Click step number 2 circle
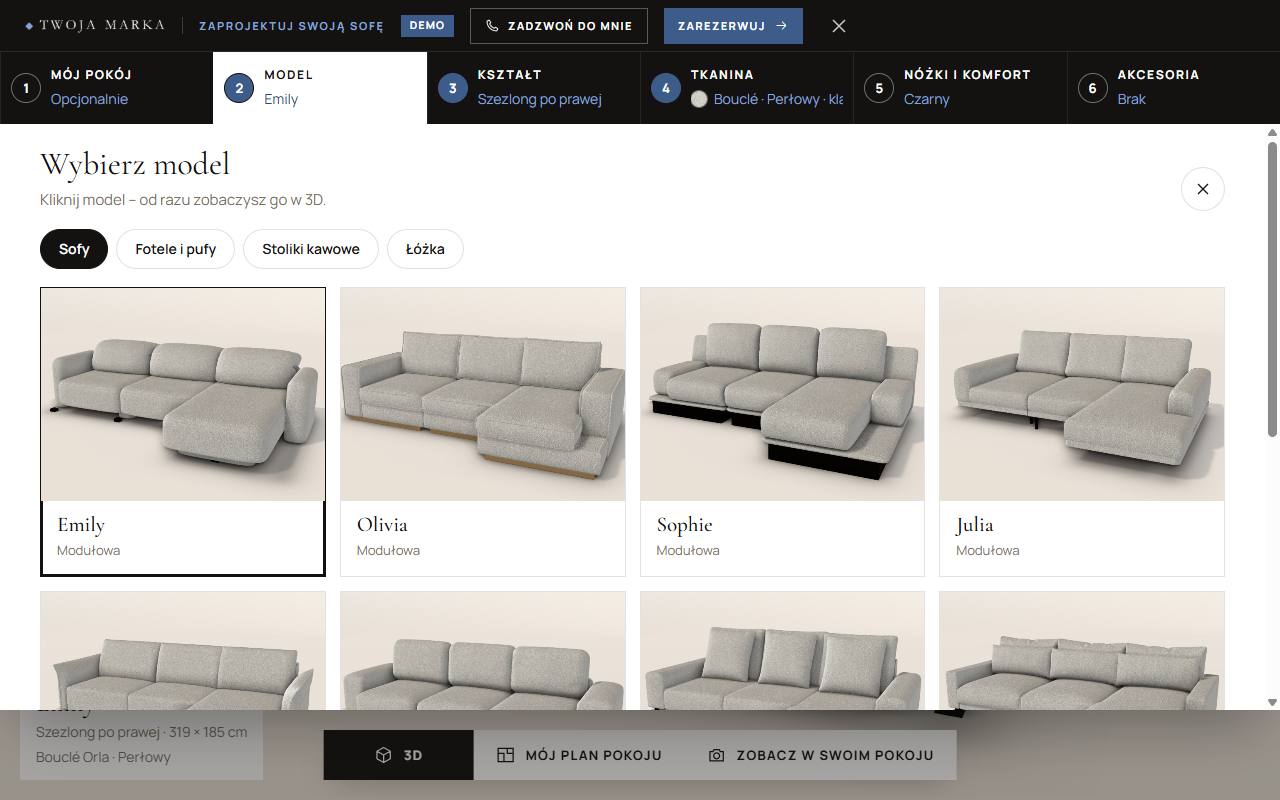1280x800 pixels. (x=239, y=88)
